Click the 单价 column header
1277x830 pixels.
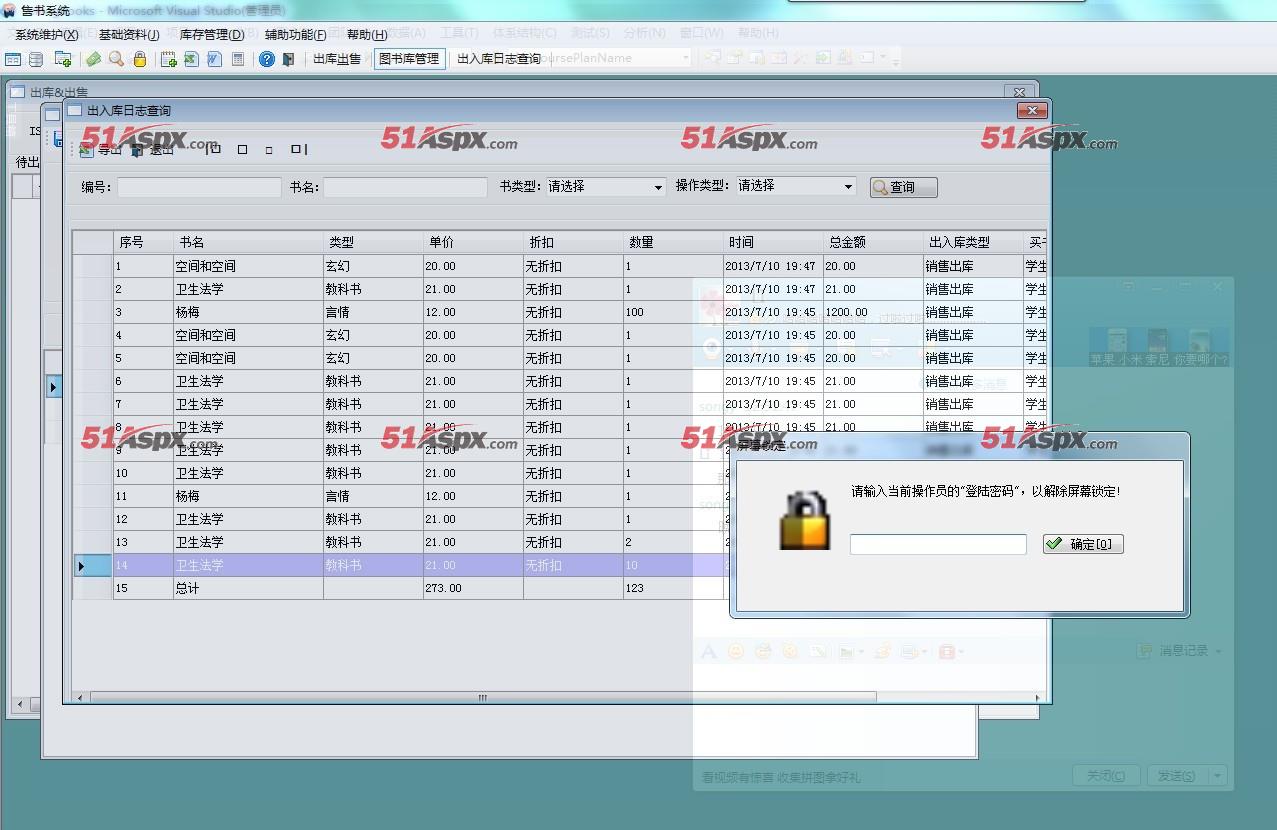click(x=473, y=243)
